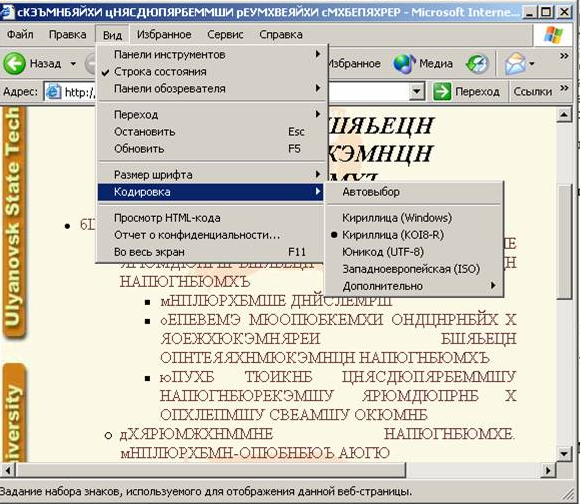The height and width of the screenshot is (504, 580).
Task: Expand the Дополнительно encodings submenu
Action: (414, 286)
